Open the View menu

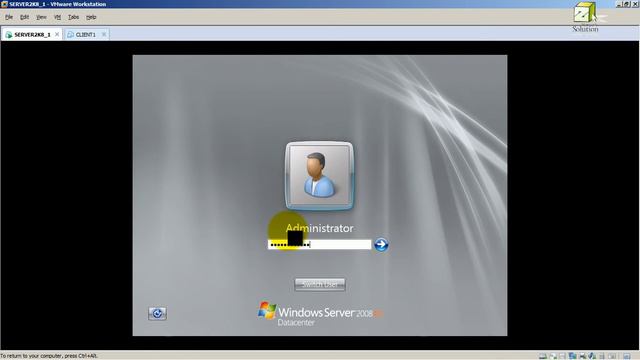(41, 17)
